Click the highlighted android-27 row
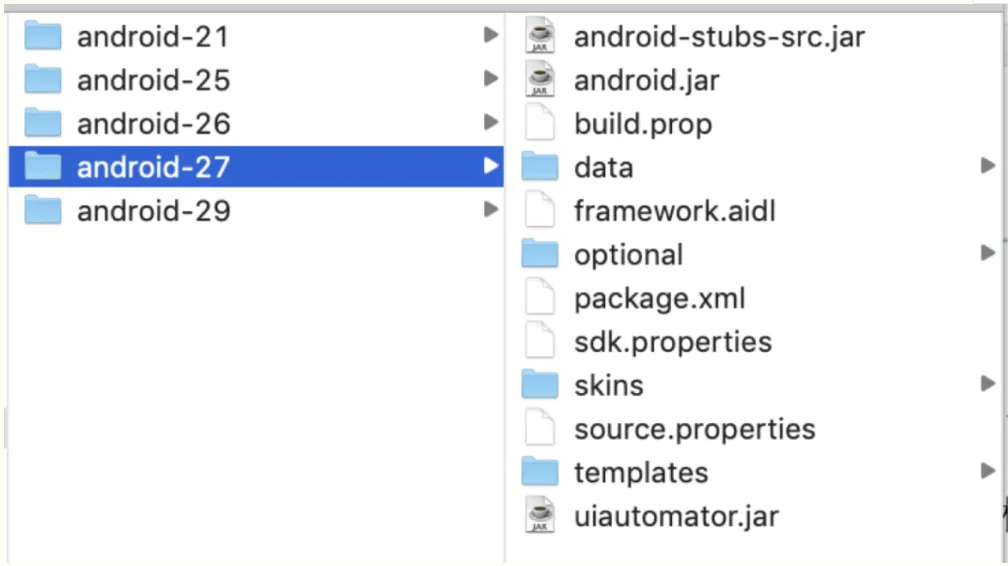 point(256,167)
